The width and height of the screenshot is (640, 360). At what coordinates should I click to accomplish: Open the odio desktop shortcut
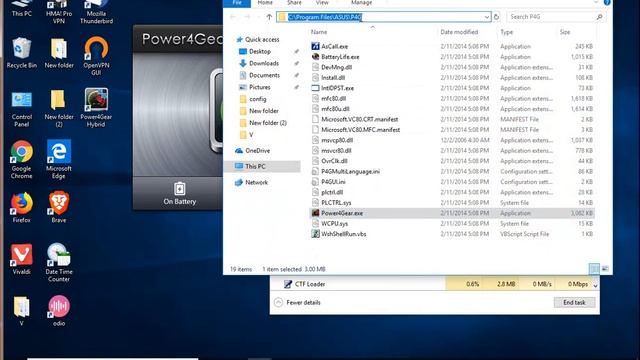coord(59,311)
